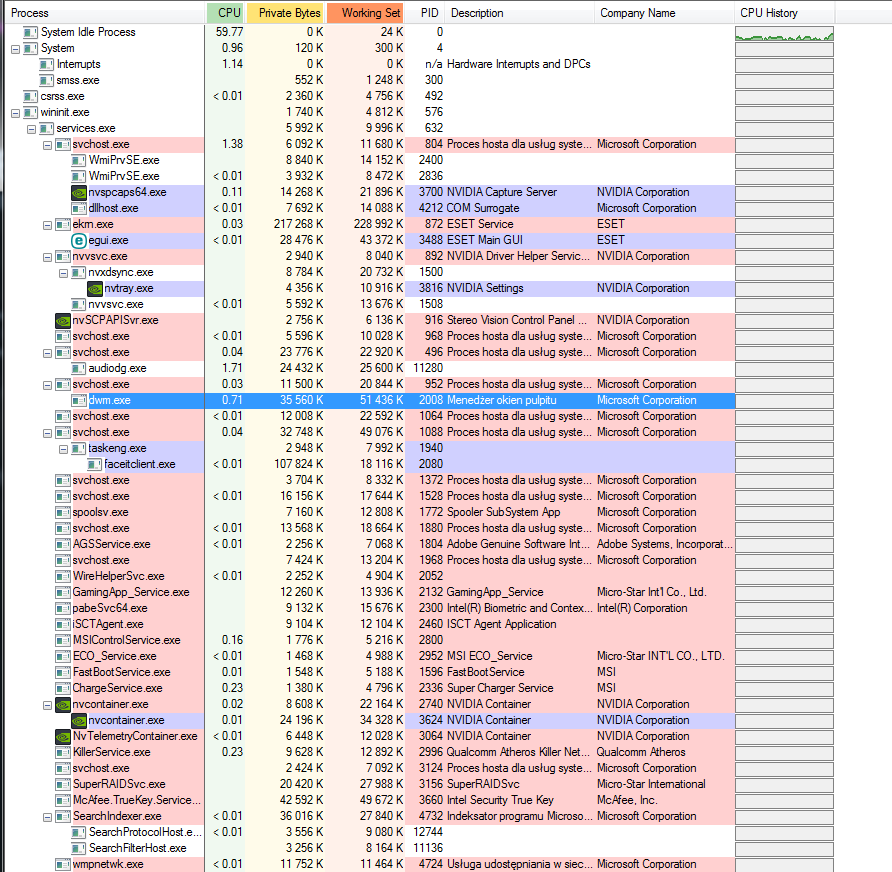Click the ChargeService.exe process icon
This screenshot has height=872, width=892.
(63, 688)
